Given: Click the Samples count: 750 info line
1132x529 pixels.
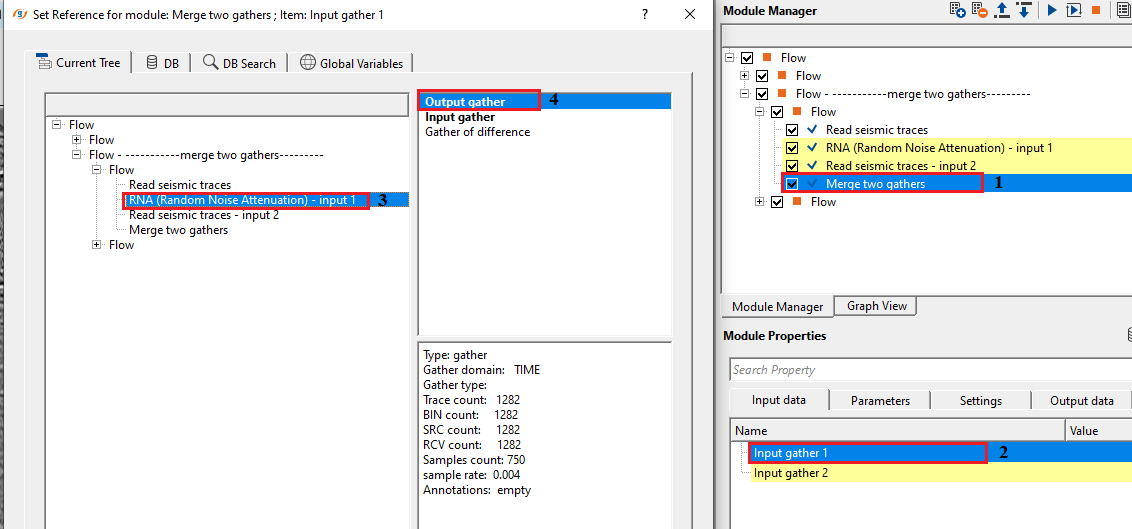Looking at the screenshot, I should [474, 460].
